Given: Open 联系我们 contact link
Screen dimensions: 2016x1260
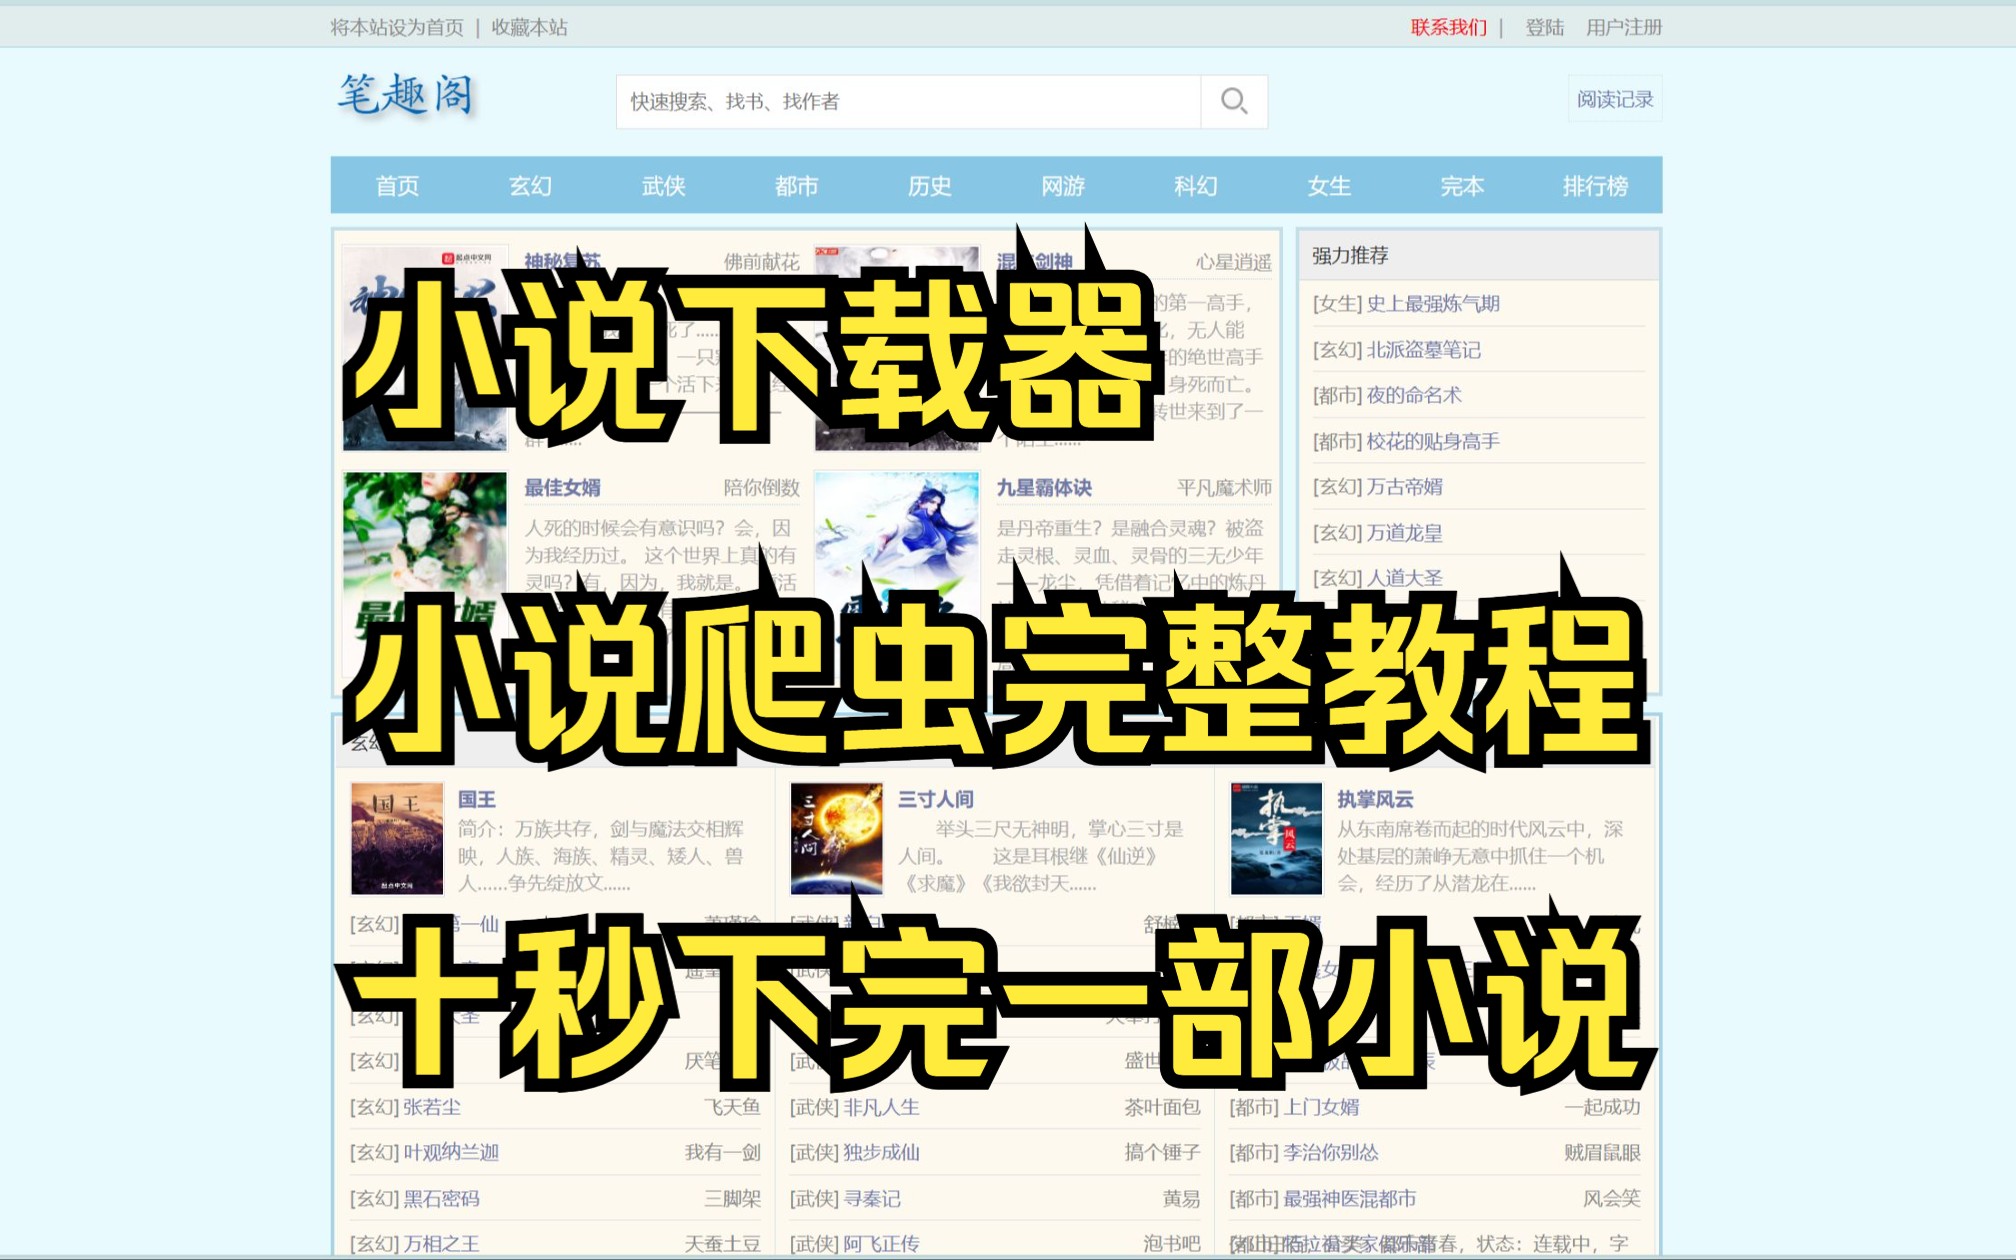Looking at the screenshot, I should point(1448,27).
